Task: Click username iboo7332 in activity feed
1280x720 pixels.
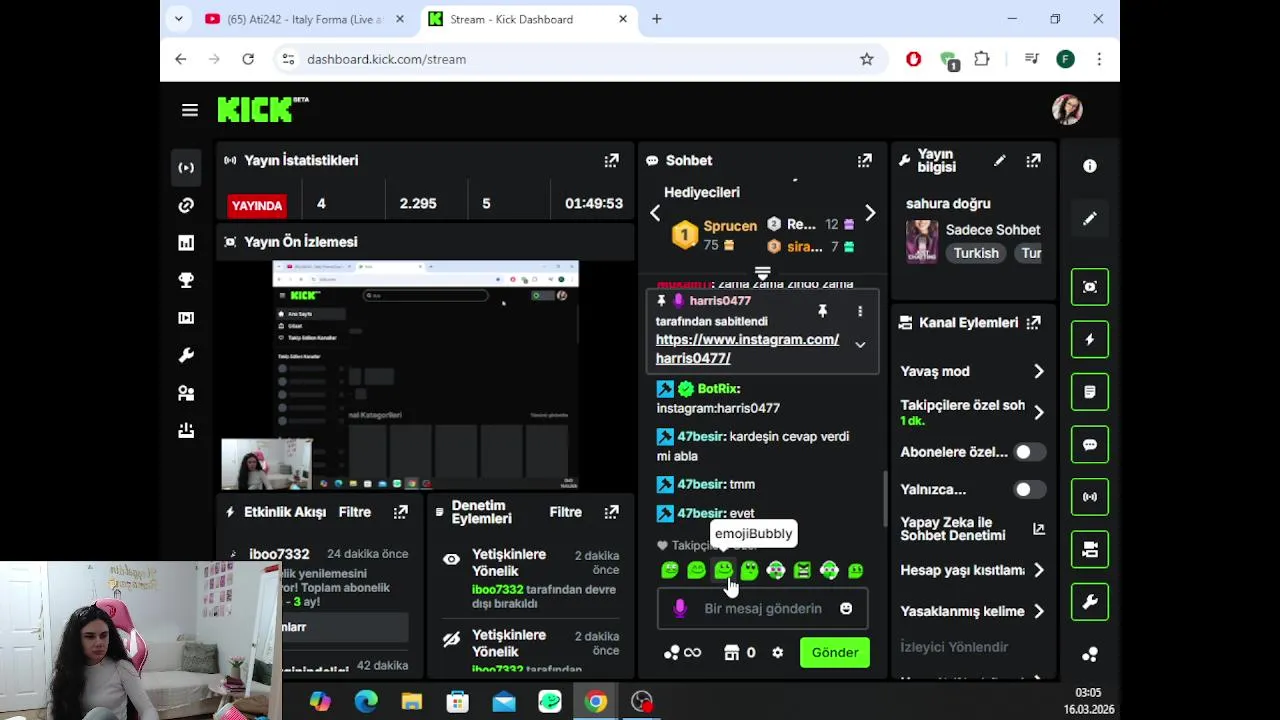Action: pos(279,554)
